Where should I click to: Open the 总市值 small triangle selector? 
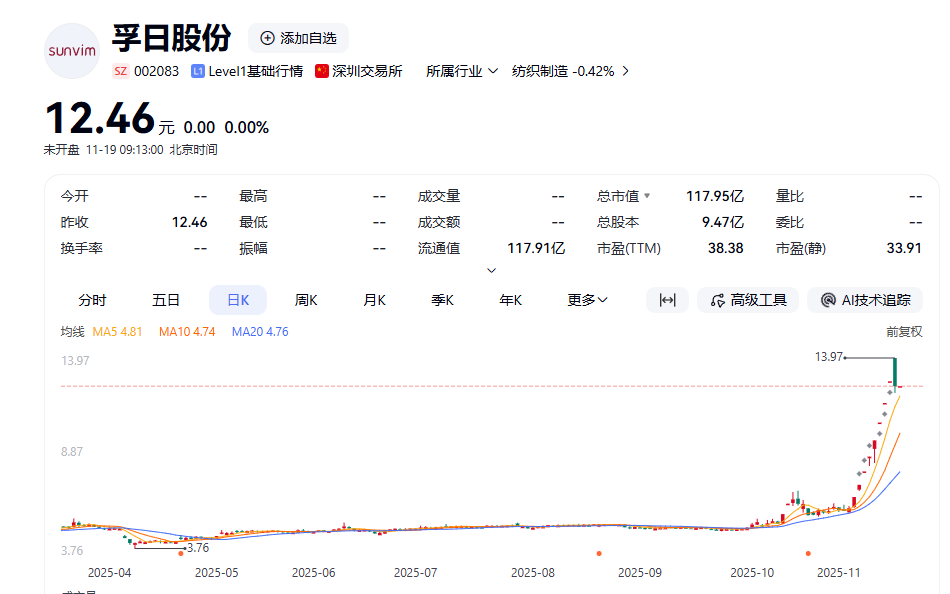[x=647, y=196]
